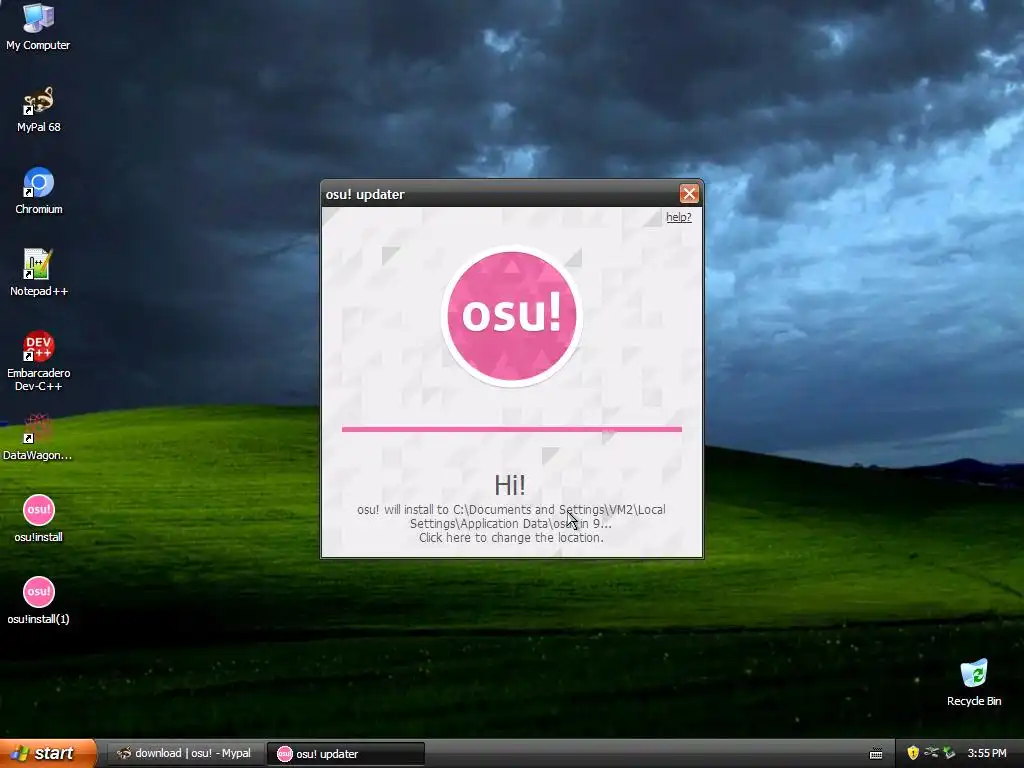Select the DataWagon desktop shortcut
1024x768 pixels.
point(37,437)
